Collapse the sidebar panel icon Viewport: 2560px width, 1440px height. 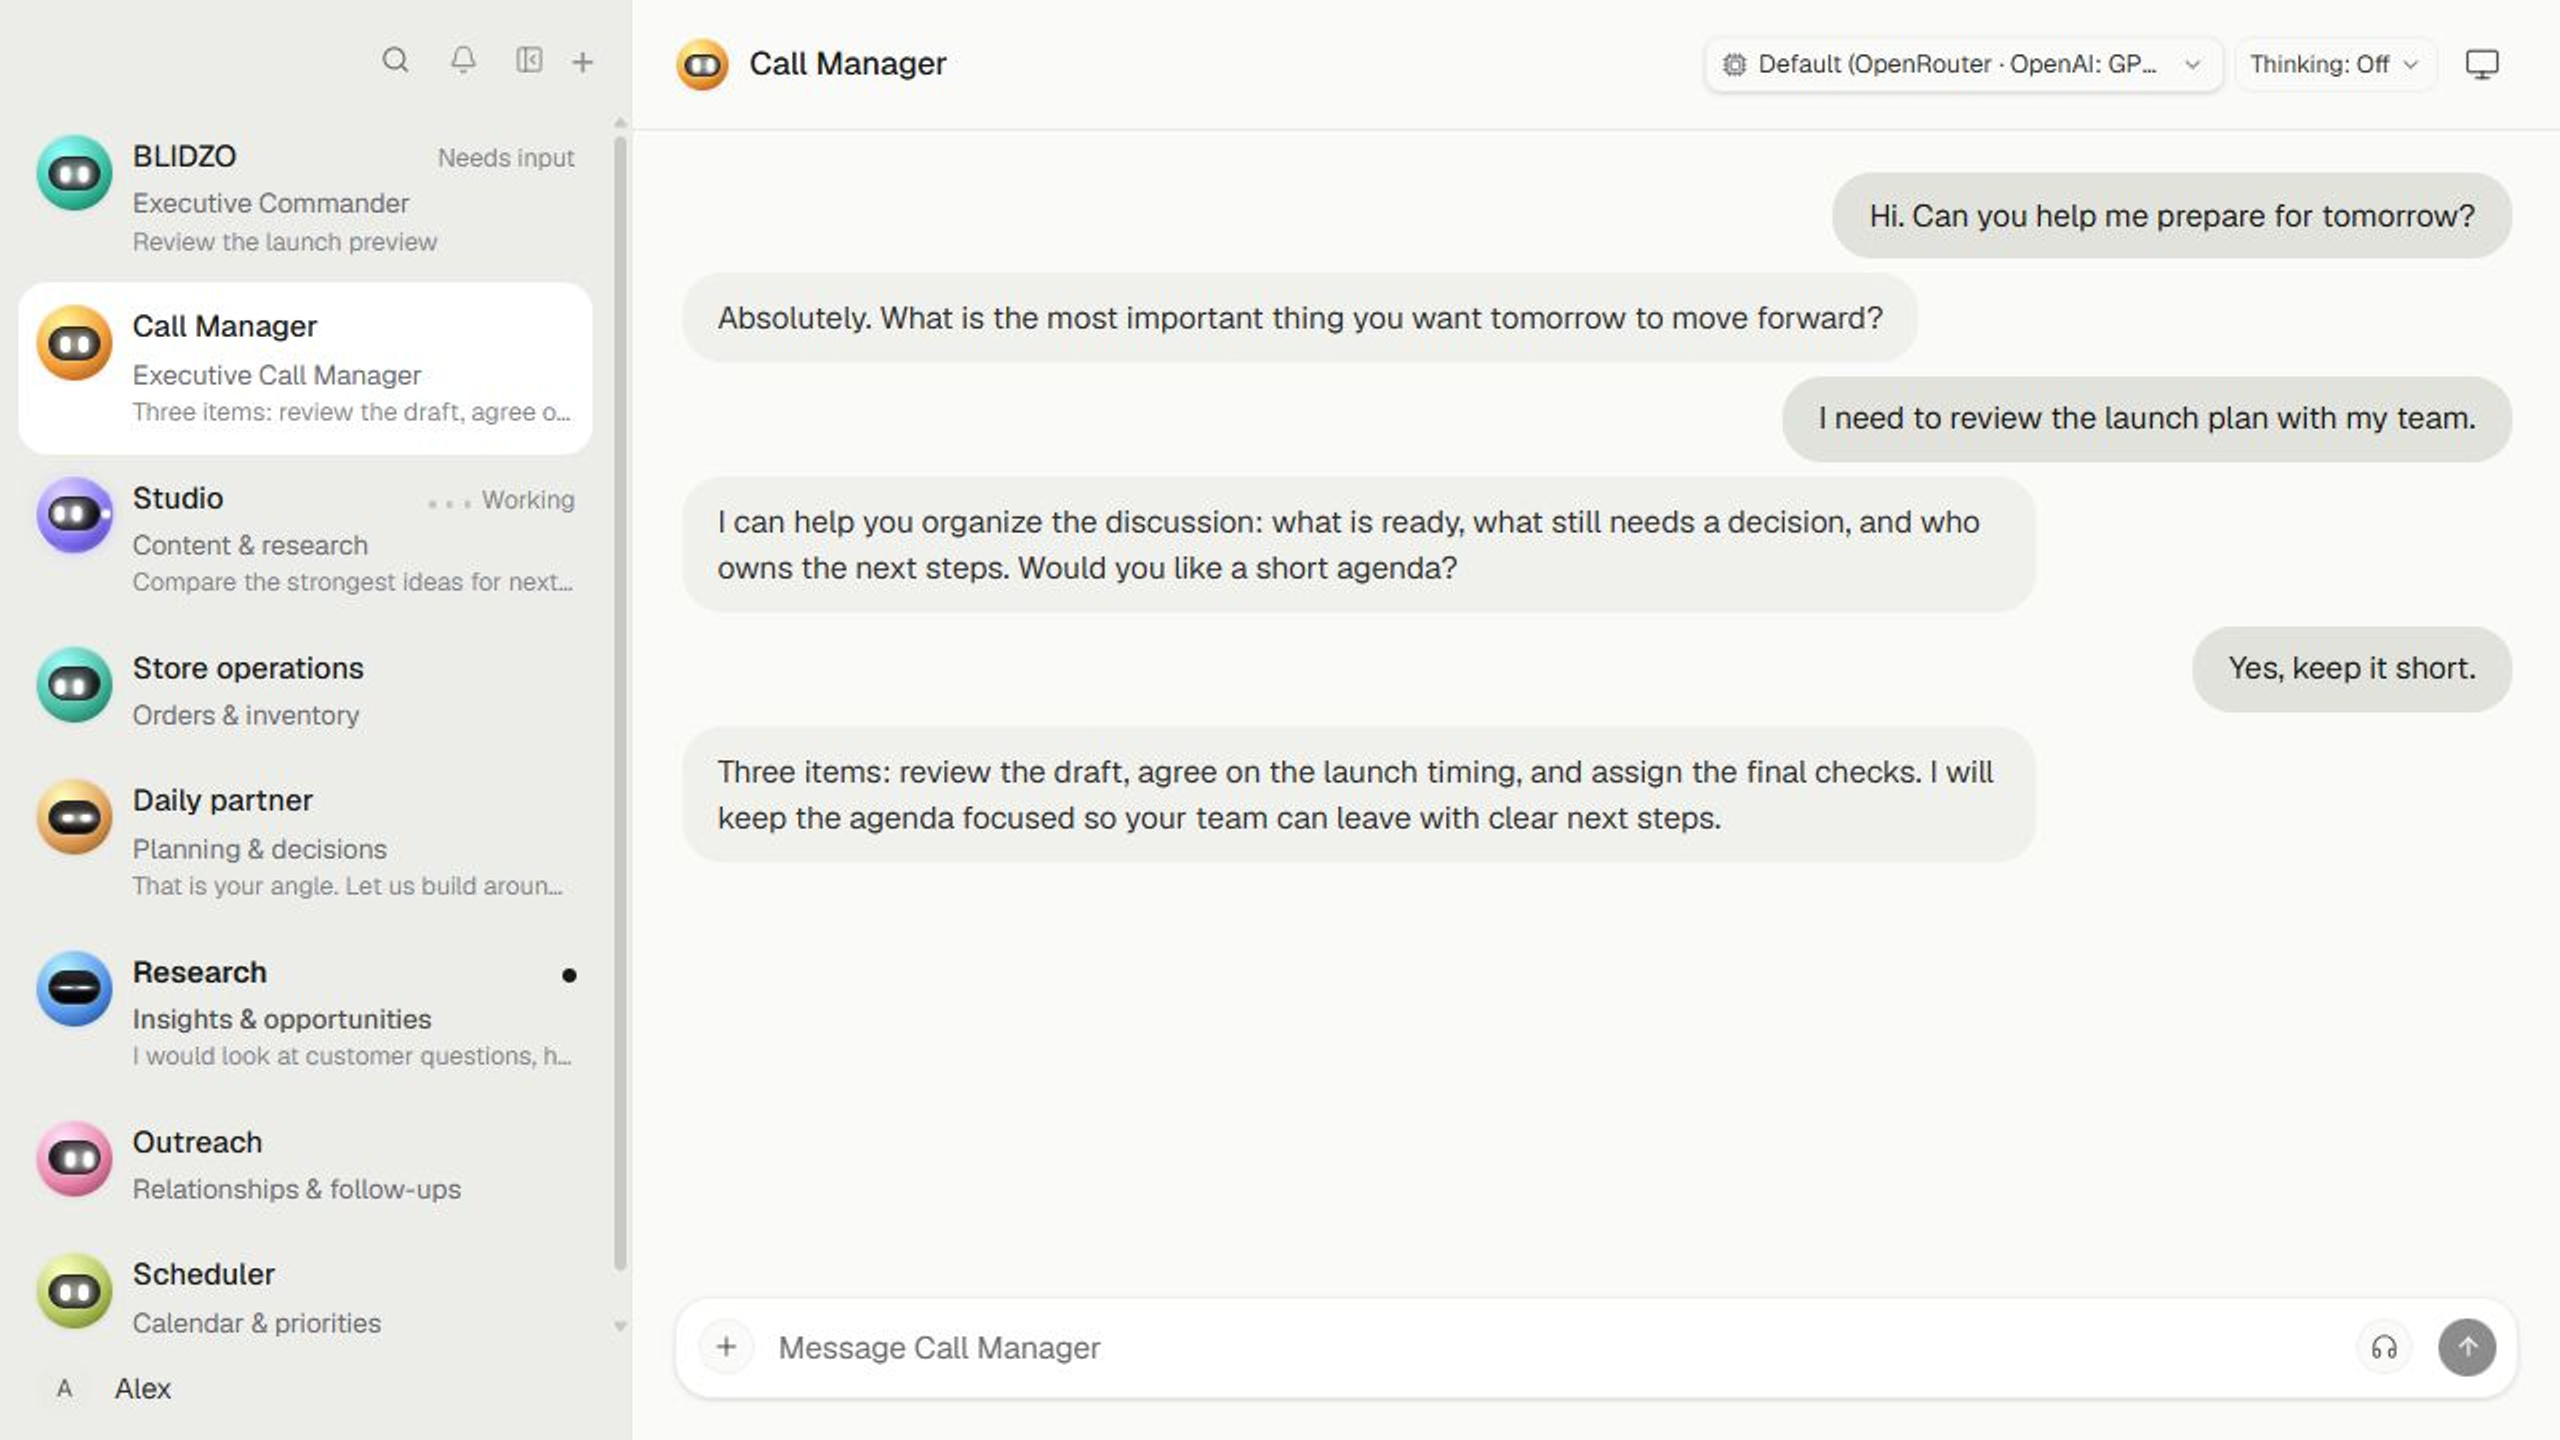[529, 61]
